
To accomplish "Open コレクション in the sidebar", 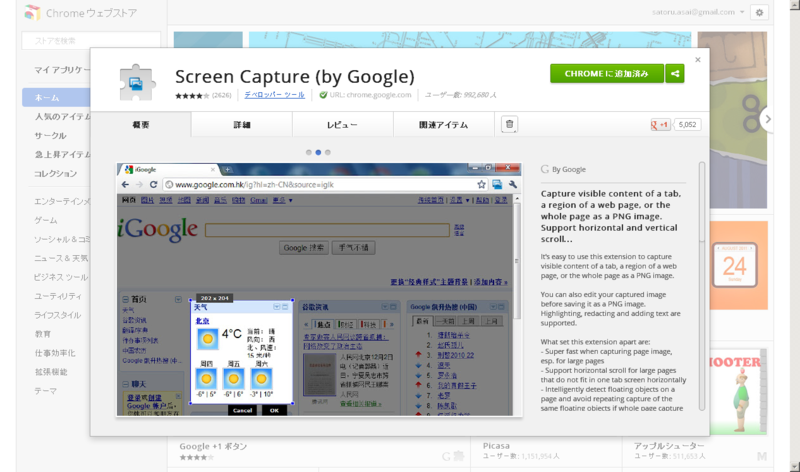I will click(55, 173).
